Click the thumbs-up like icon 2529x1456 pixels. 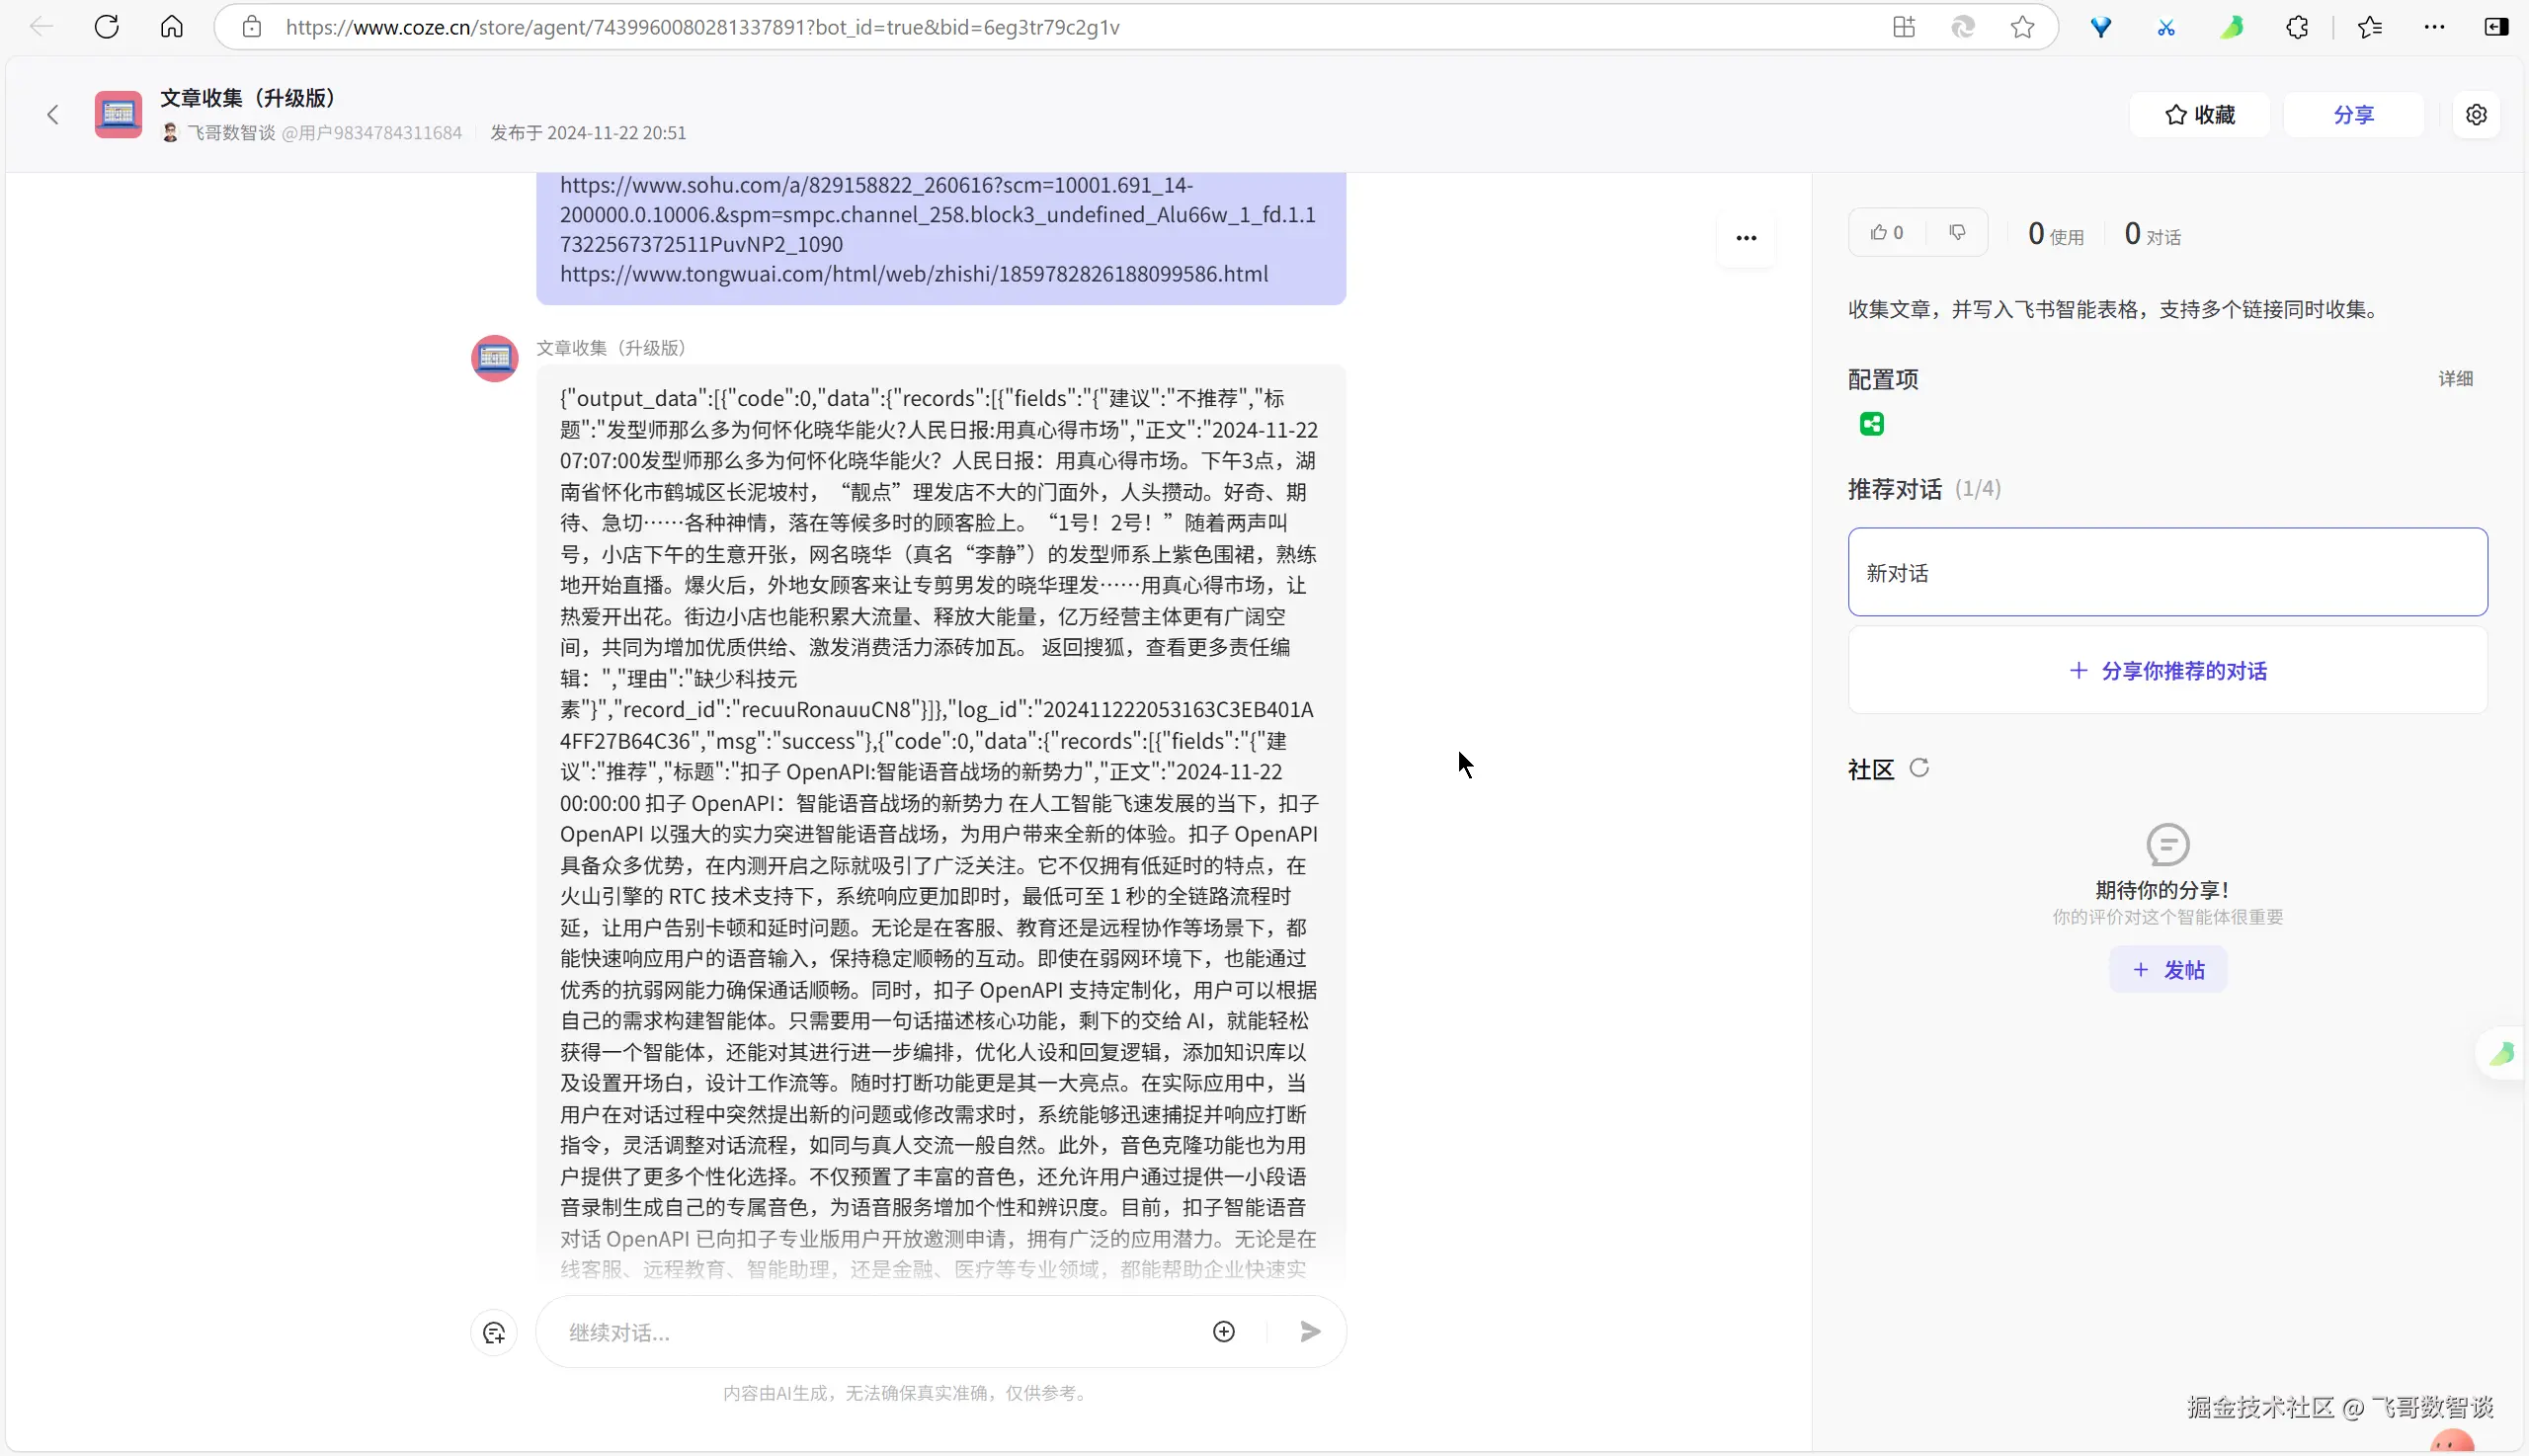point(1879,233)
